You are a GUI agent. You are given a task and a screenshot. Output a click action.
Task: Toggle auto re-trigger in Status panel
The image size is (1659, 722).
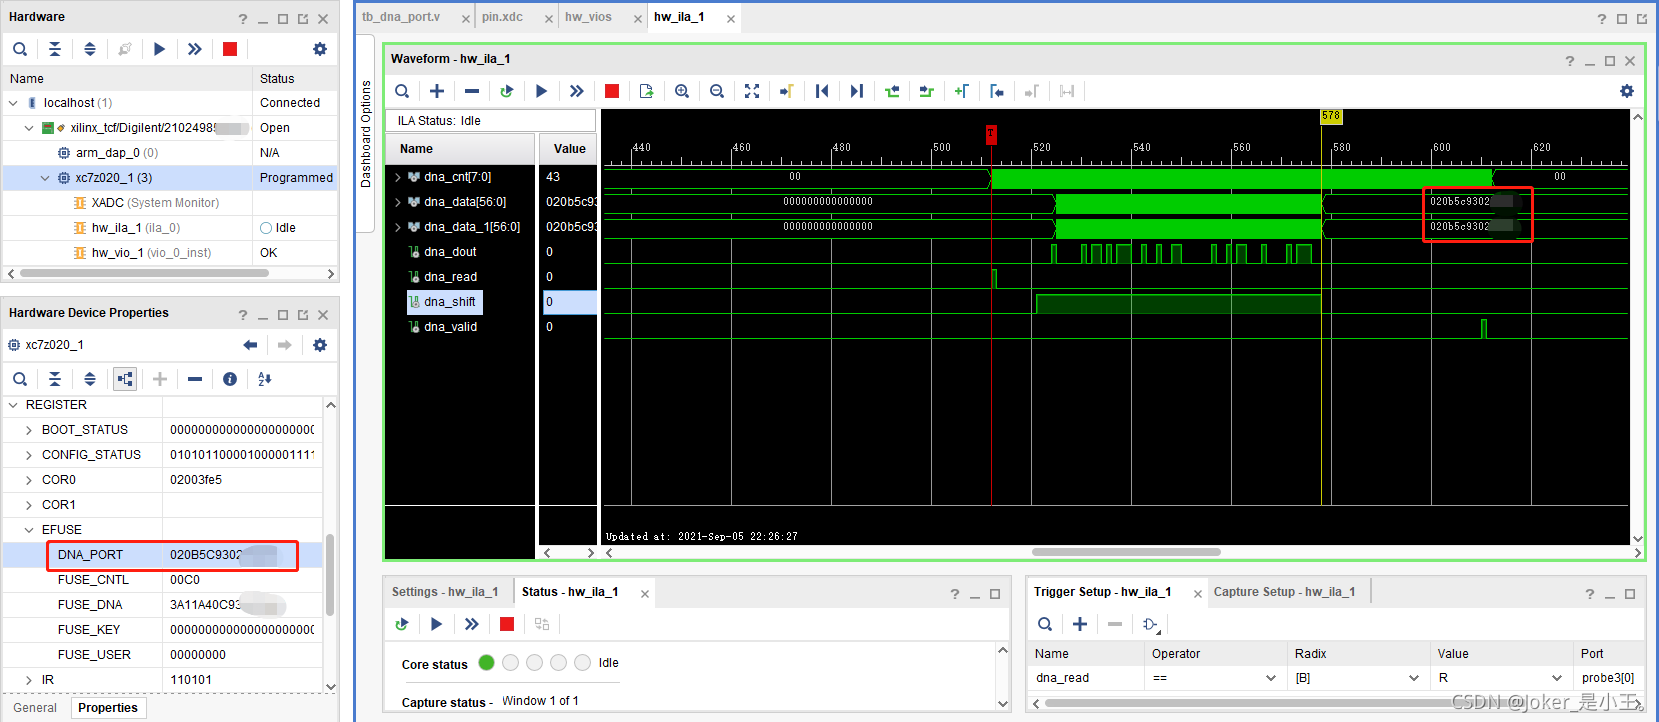[x=402, y=624]
